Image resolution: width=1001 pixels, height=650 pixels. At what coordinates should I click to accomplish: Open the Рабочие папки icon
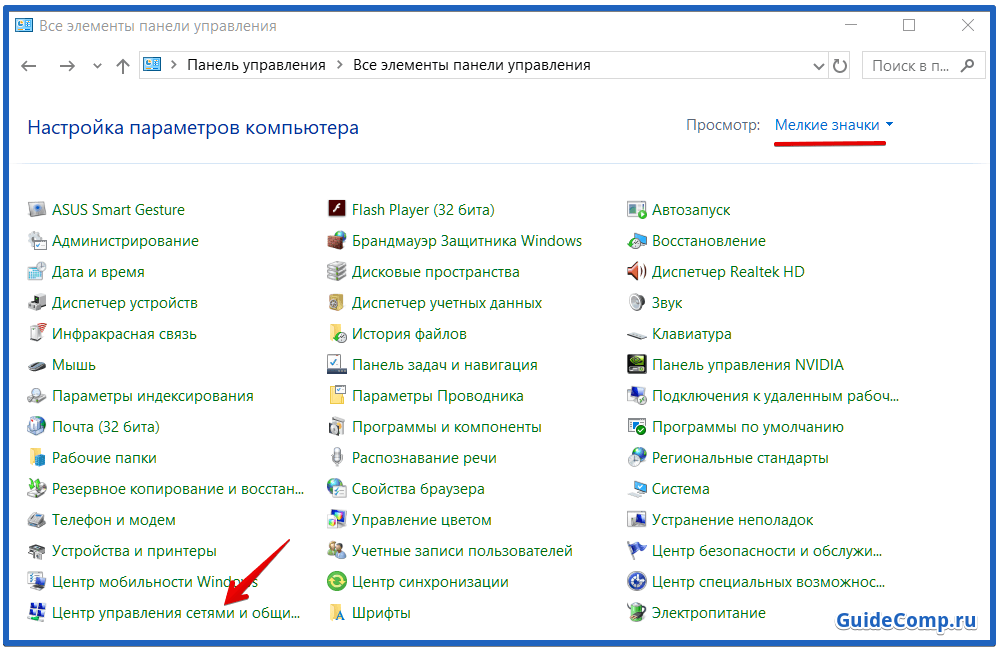(x=37, y=458)
